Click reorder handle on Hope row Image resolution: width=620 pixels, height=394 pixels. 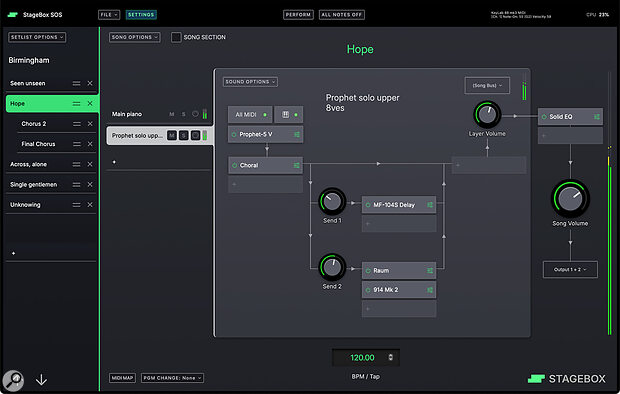click(76, 103)
